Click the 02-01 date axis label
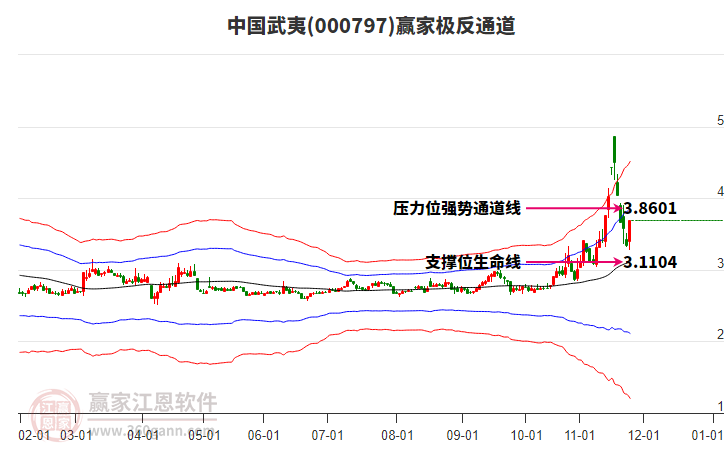The width and height of the screenshot is (726, 450). 34,436
